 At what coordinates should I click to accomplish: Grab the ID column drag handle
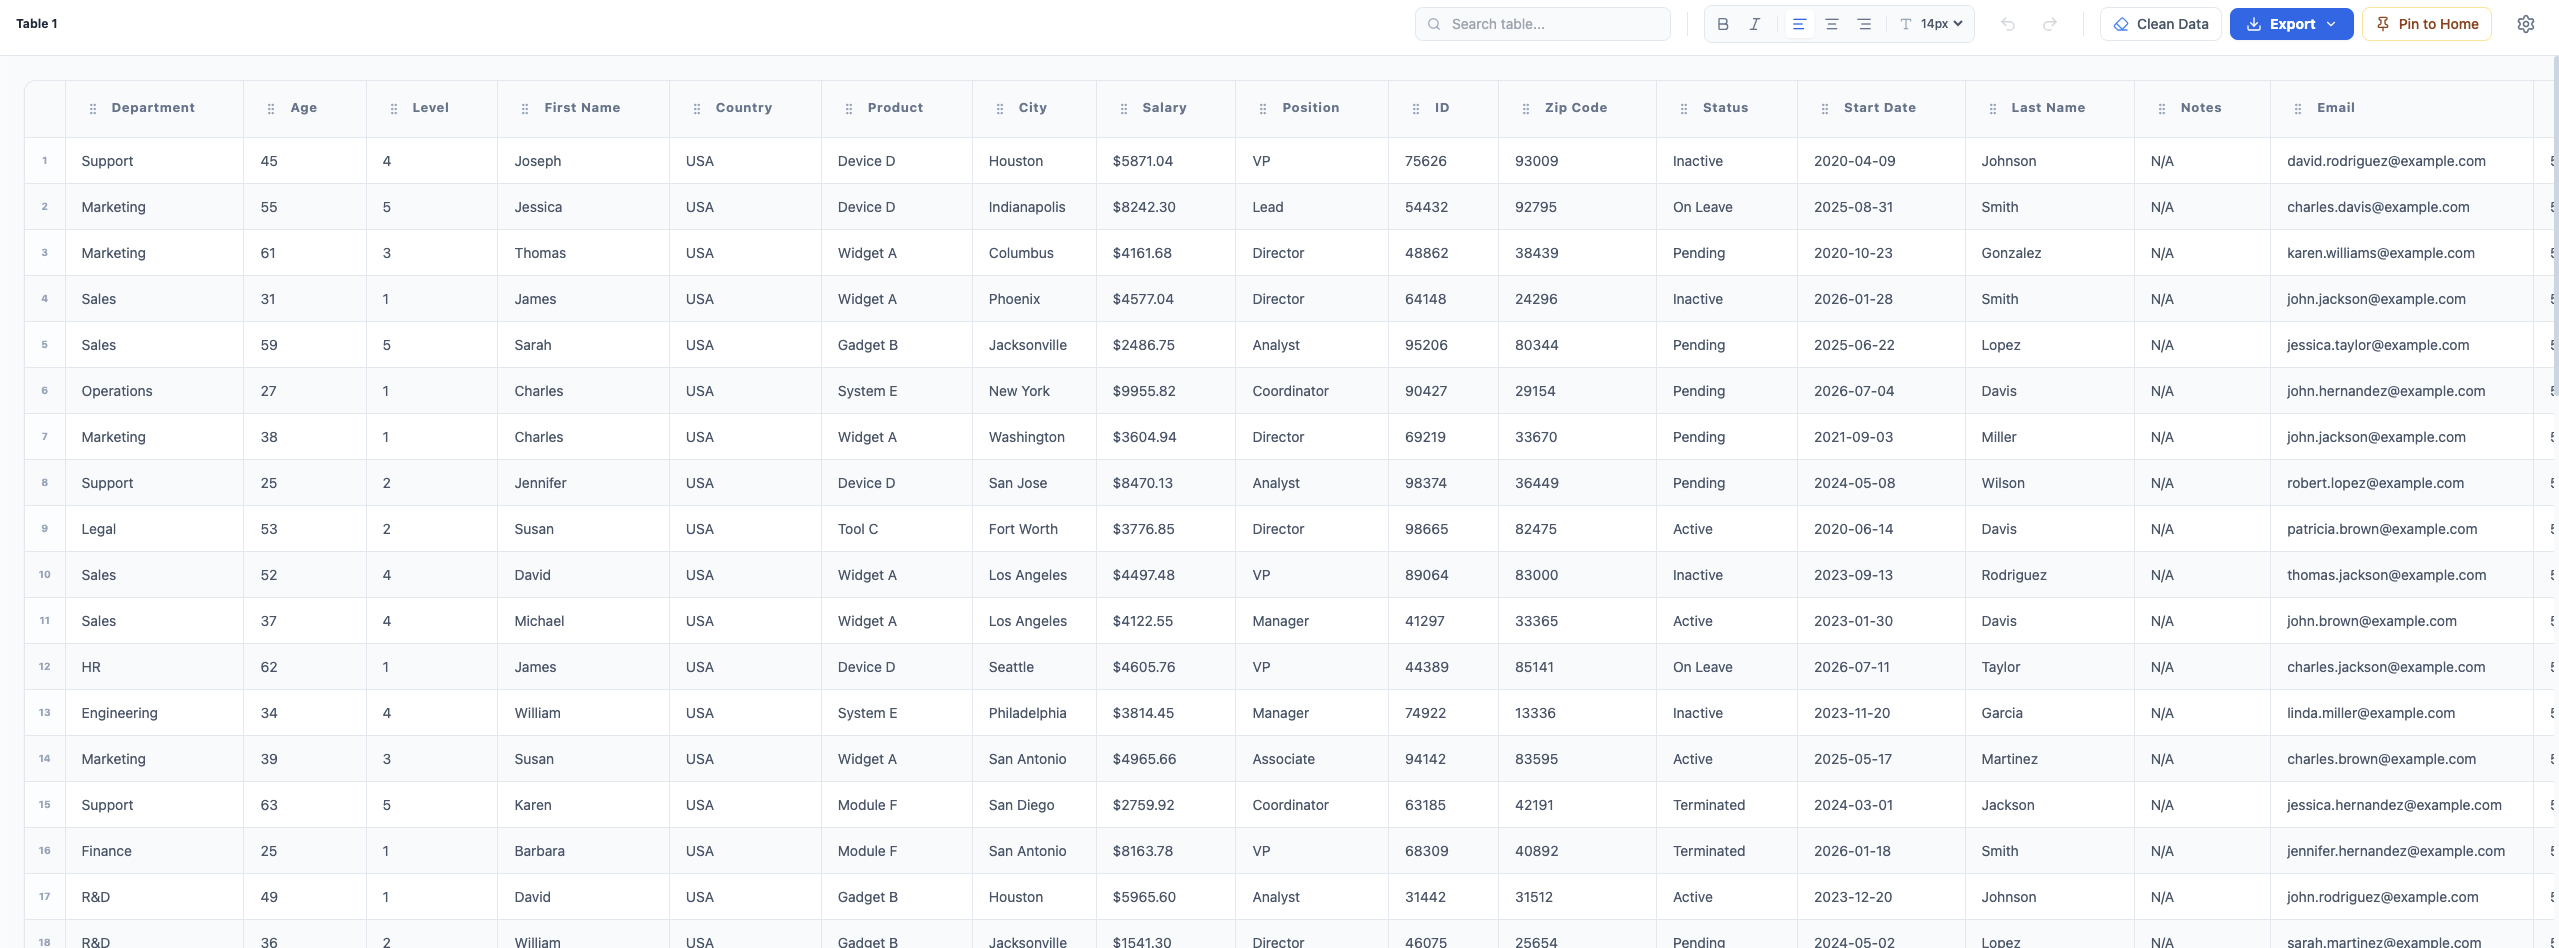click(x=1416, y=109)
